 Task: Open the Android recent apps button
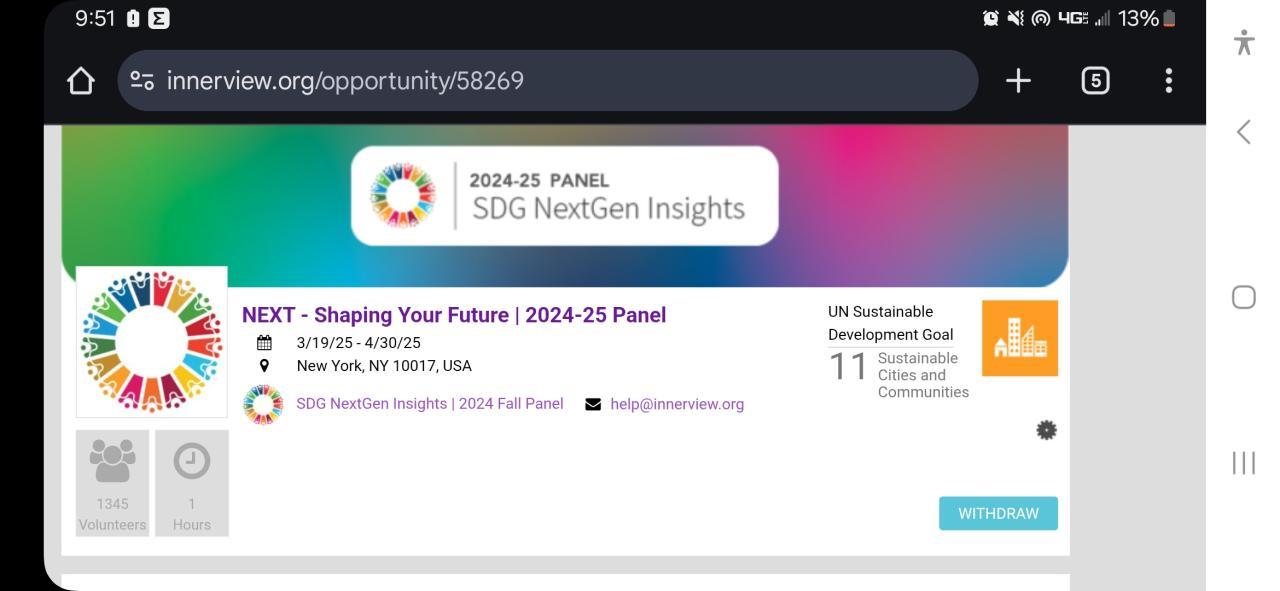[1244, 462]
